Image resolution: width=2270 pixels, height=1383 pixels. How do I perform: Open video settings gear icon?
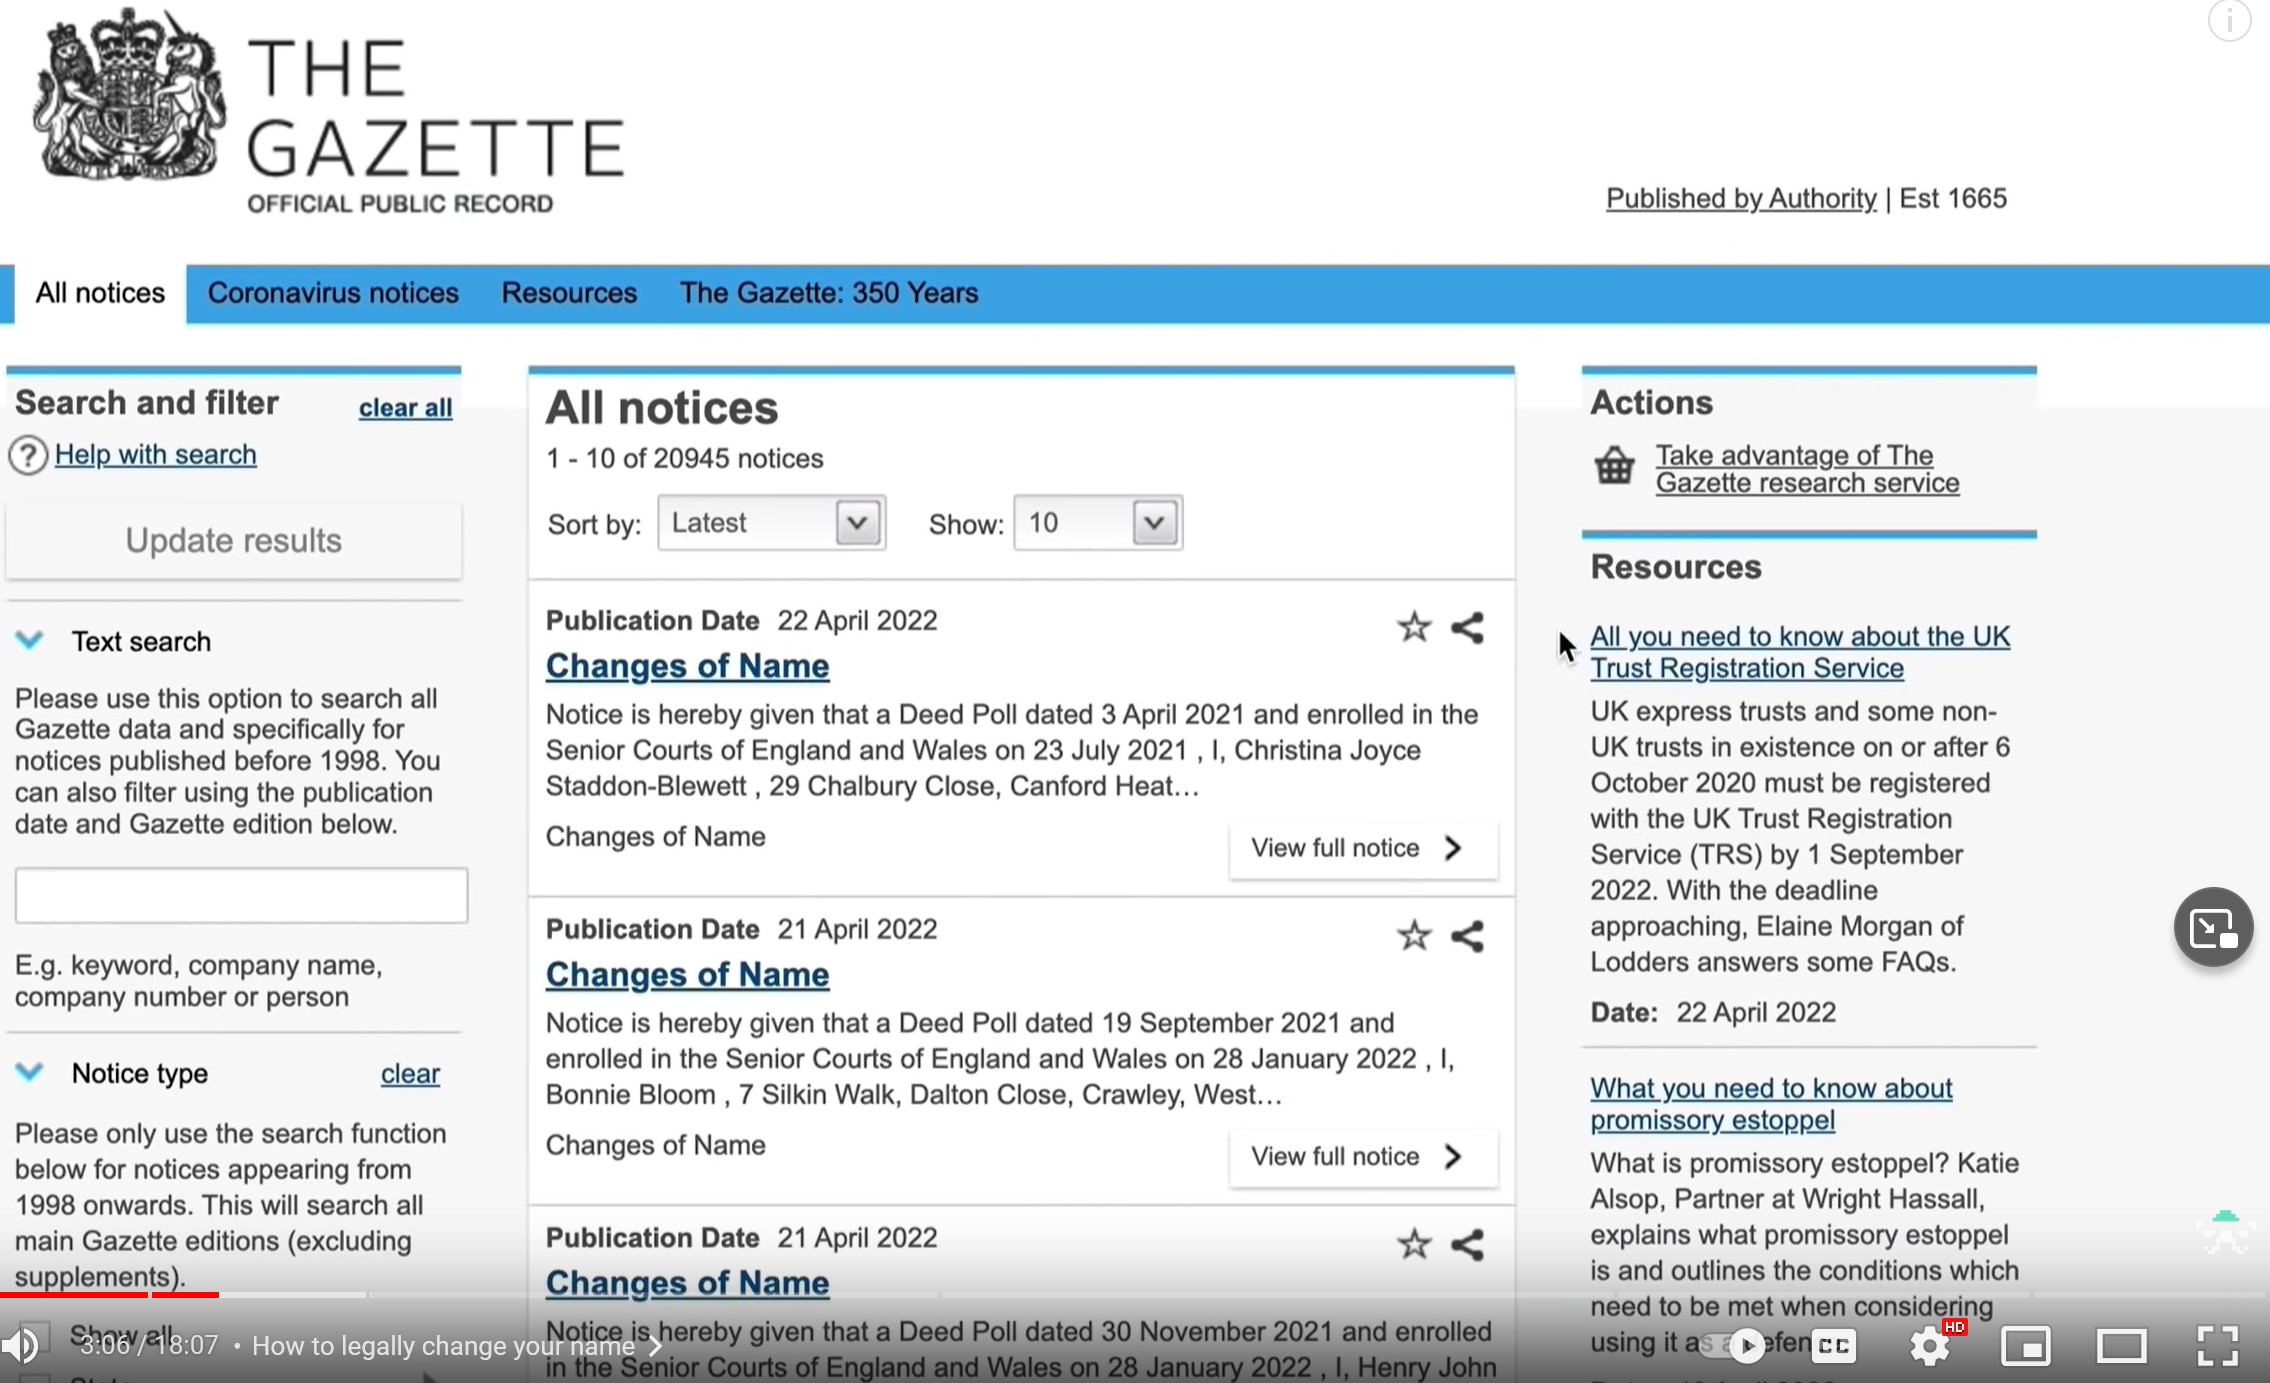[x=1929, y=1346]
